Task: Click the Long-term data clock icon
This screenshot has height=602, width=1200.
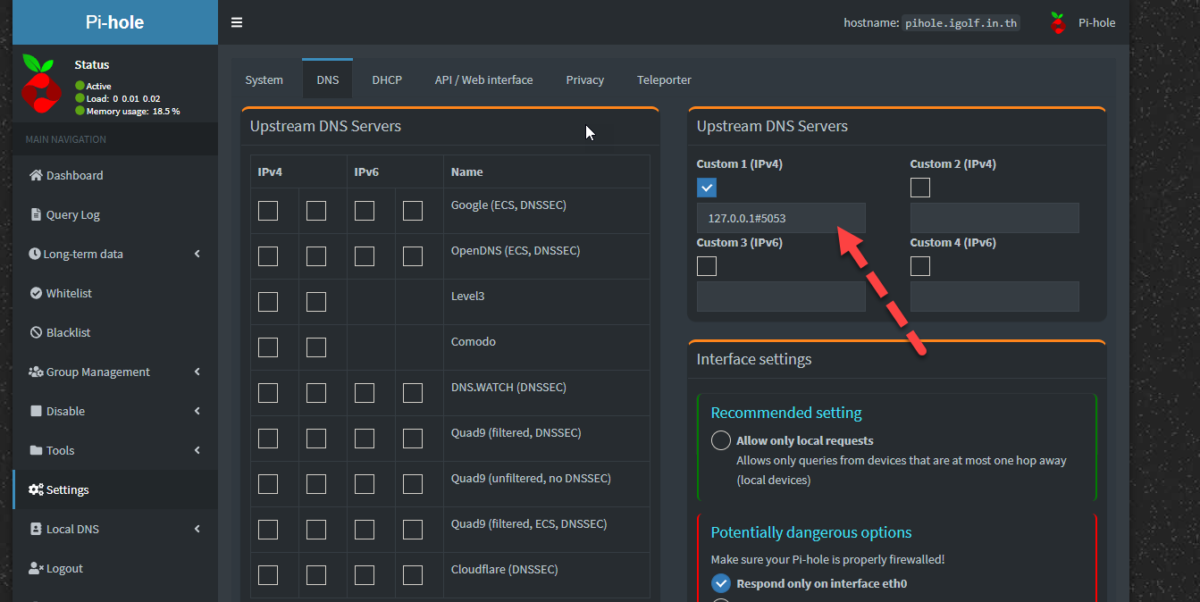Action: 35,254
